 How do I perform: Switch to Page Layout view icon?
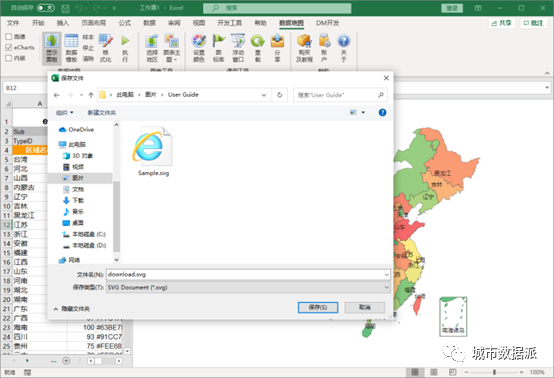pyautogui.click(x=434, y=372)
